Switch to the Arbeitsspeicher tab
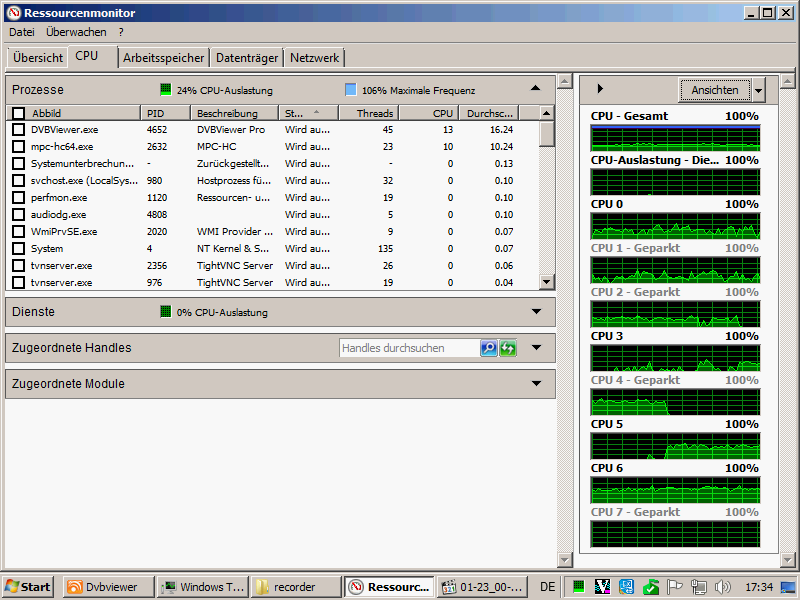This screenshot has height=600, width=800. click(163, 58)
